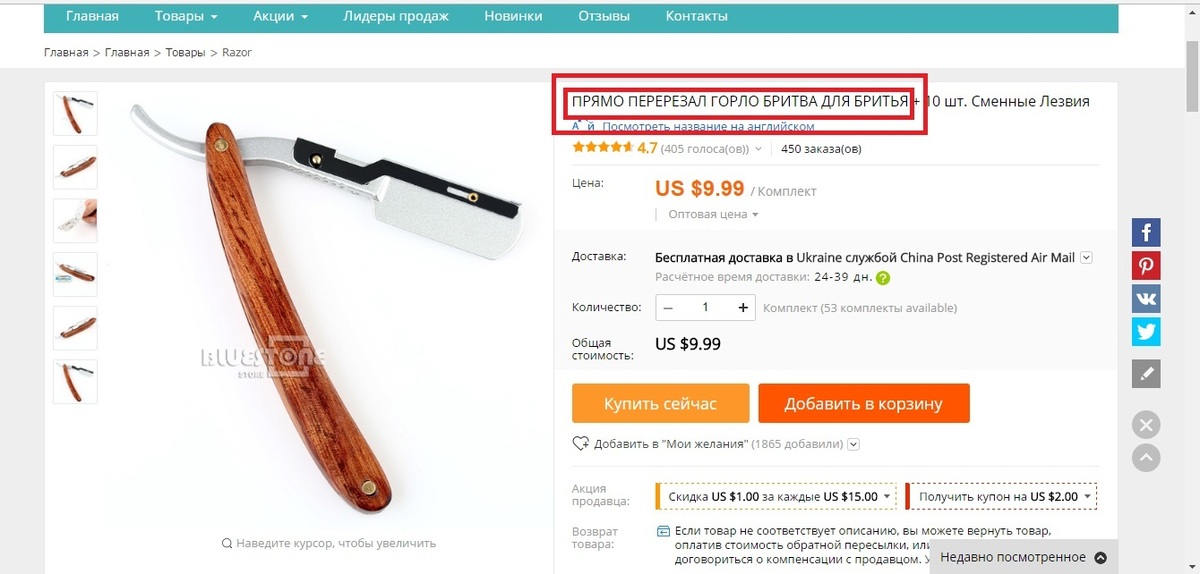Share the product on VK
The image size is (1200, 574).
click(1146, 299)
